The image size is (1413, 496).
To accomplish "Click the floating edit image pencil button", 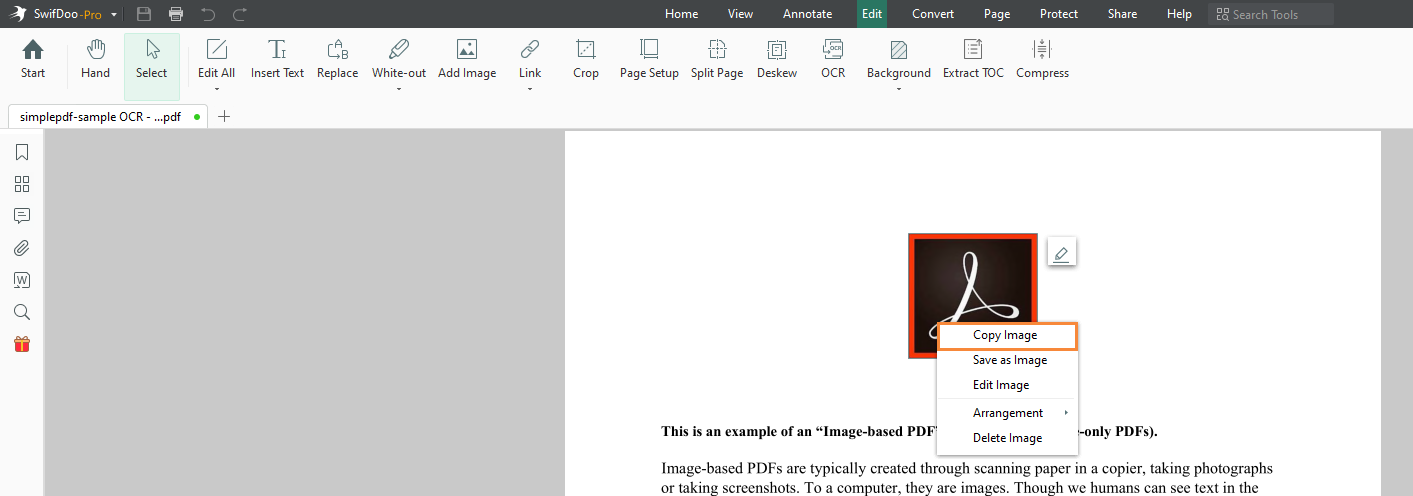I will [1062, 253].
